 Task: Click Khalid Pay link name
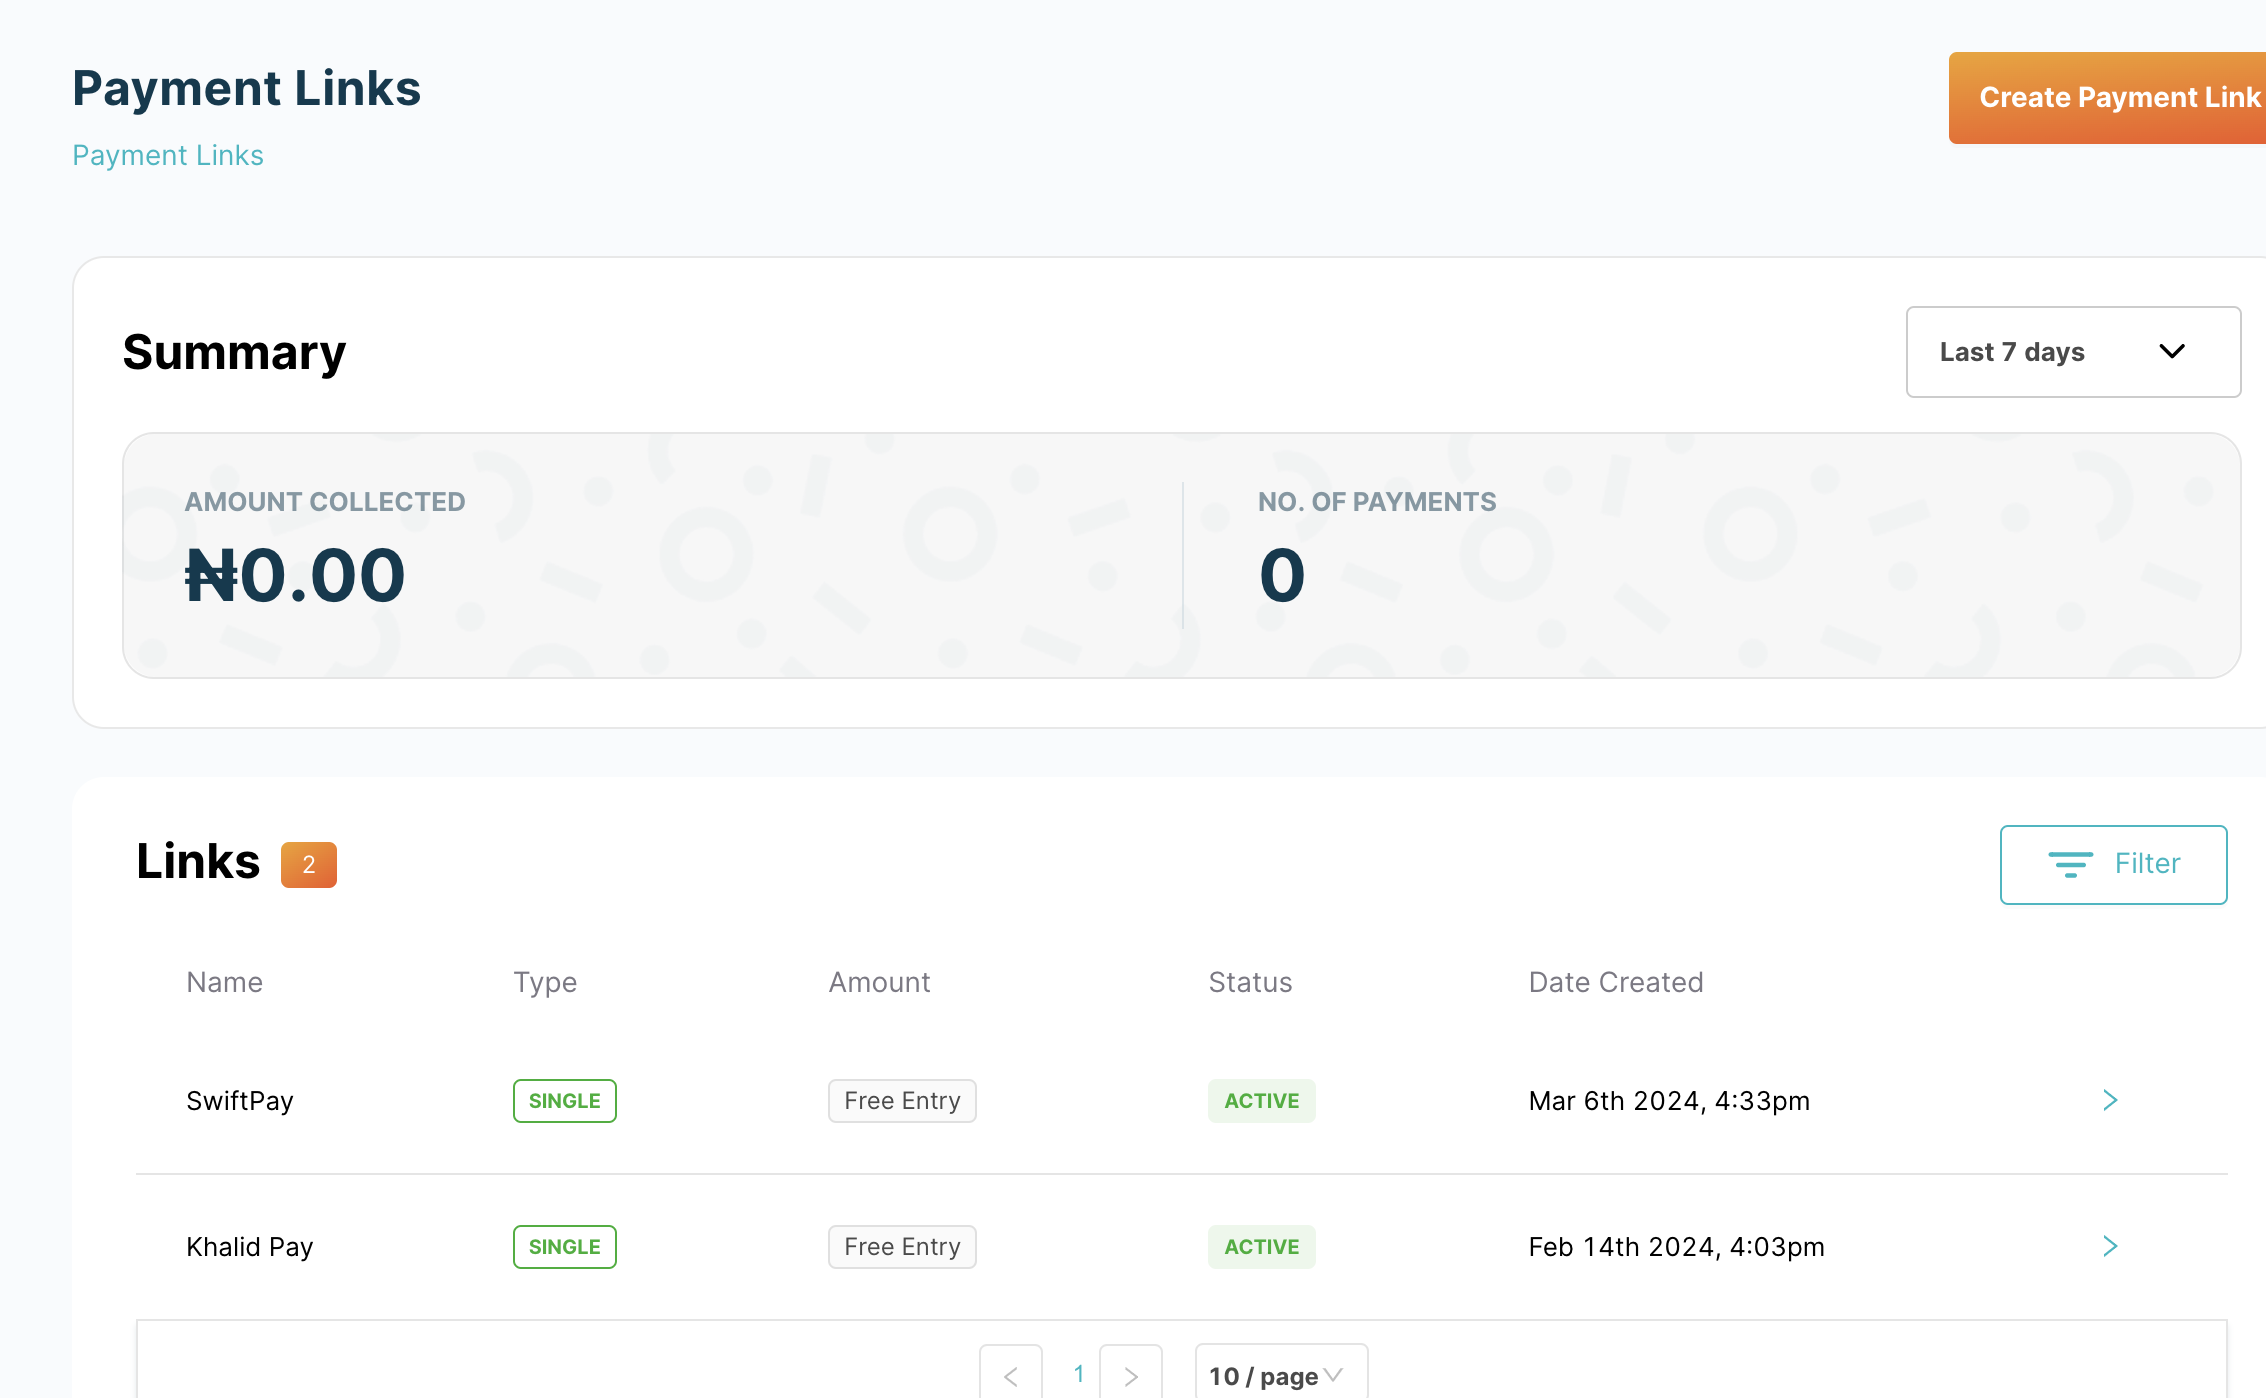[250, 1247]
